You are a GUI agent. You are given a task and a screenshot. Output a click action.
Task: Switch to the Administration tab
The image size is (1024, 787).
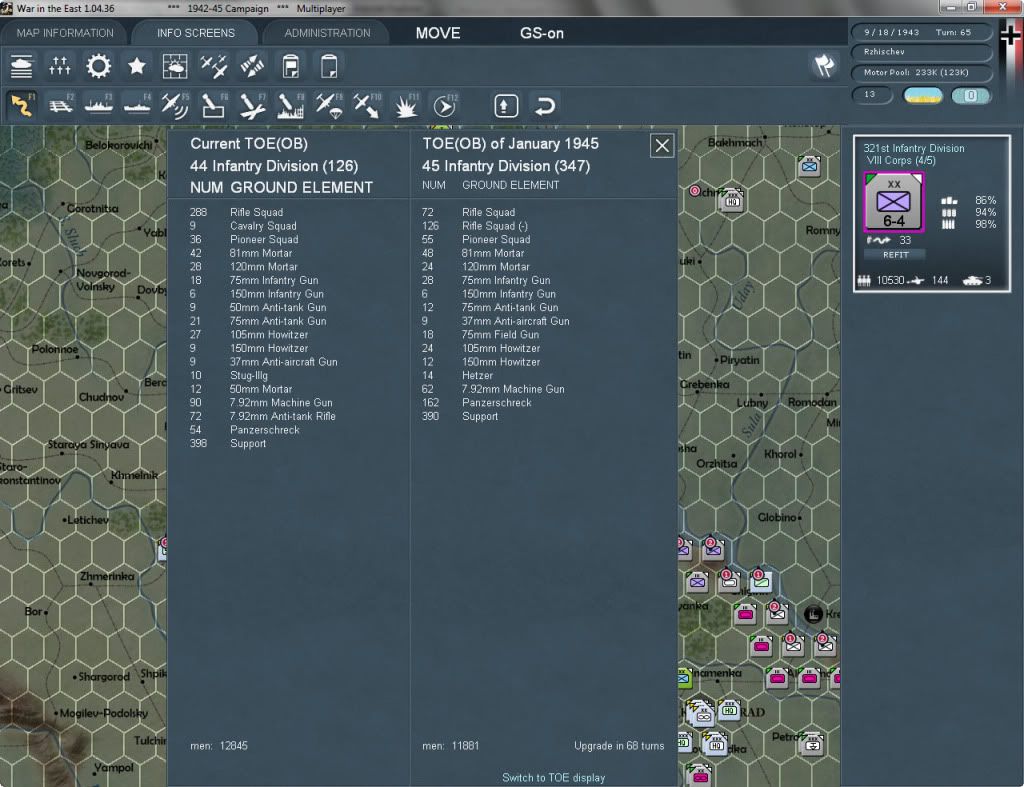pyautogui.click(x=327, y=33)
